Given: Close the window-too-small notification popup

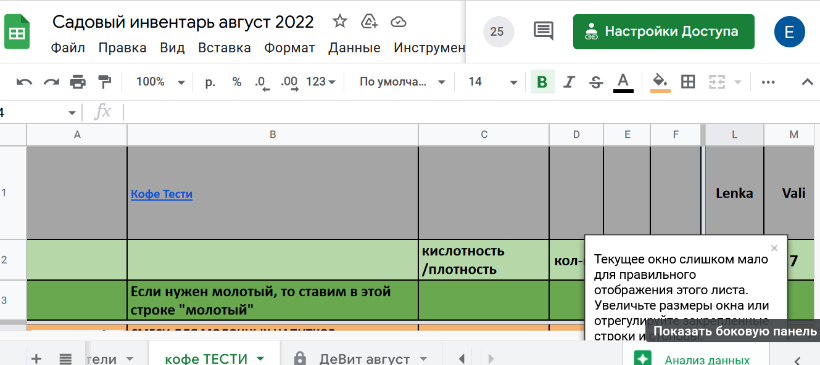Looking at the screenshot, I should (x=775, y=248).
